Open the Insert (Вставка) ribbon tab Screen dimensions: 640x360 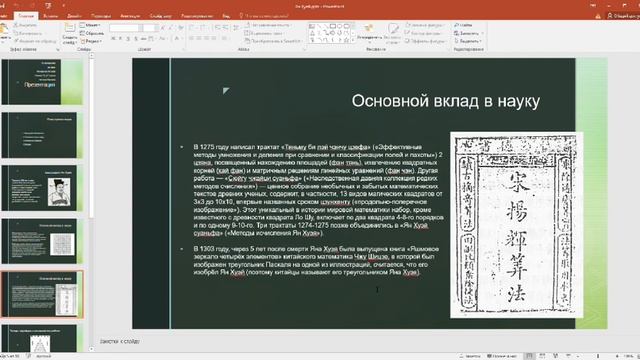(x=51, y=16)
